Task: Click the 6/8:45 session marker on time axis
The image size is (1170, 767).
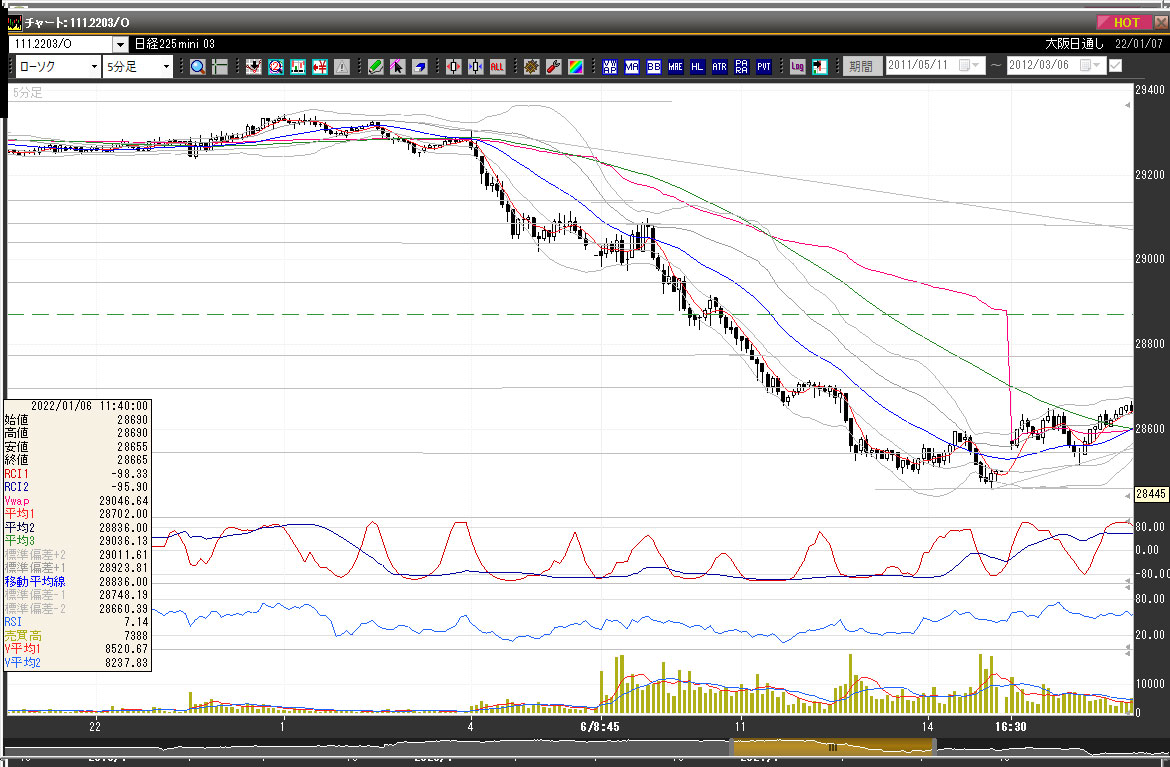Action: 600,726
